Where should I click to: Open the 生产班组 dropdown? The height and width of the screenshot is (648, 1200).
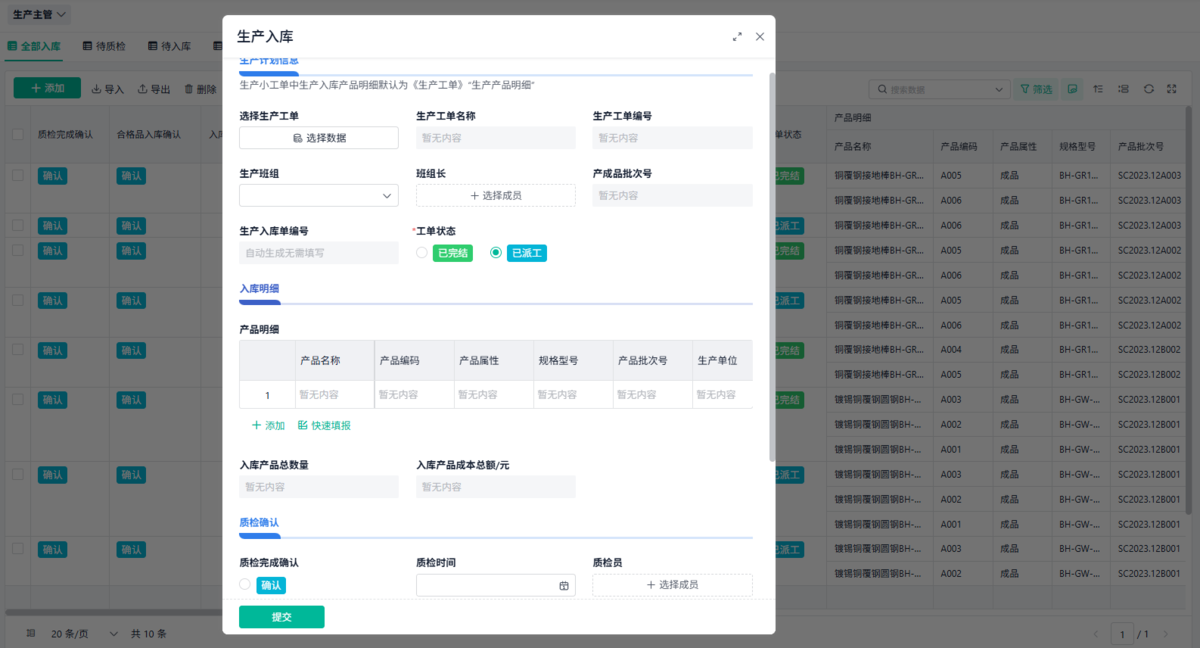tap(319, 195)
